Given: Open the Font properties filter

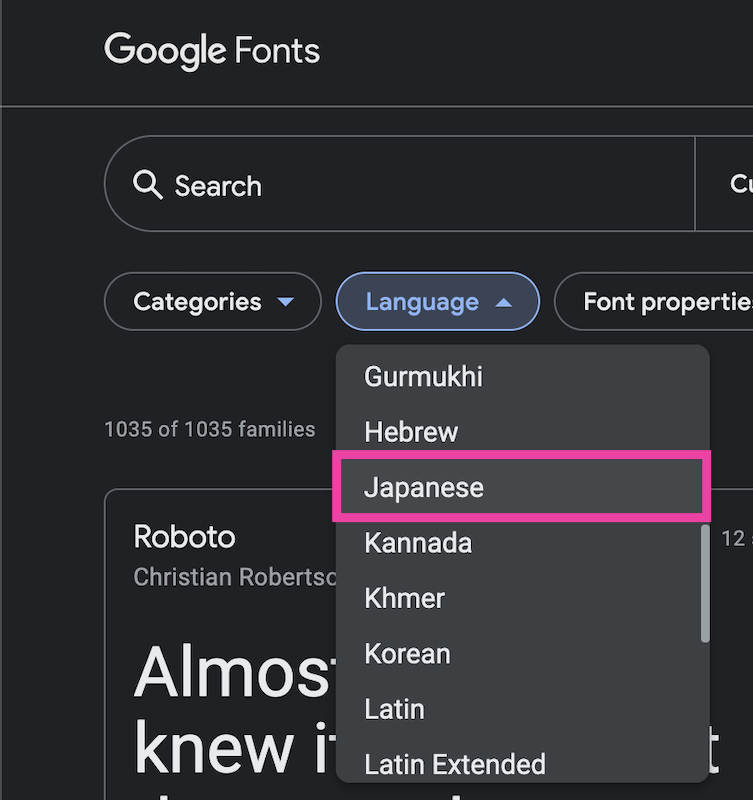Looking at the screenshot, I should [x=656, y=302].
